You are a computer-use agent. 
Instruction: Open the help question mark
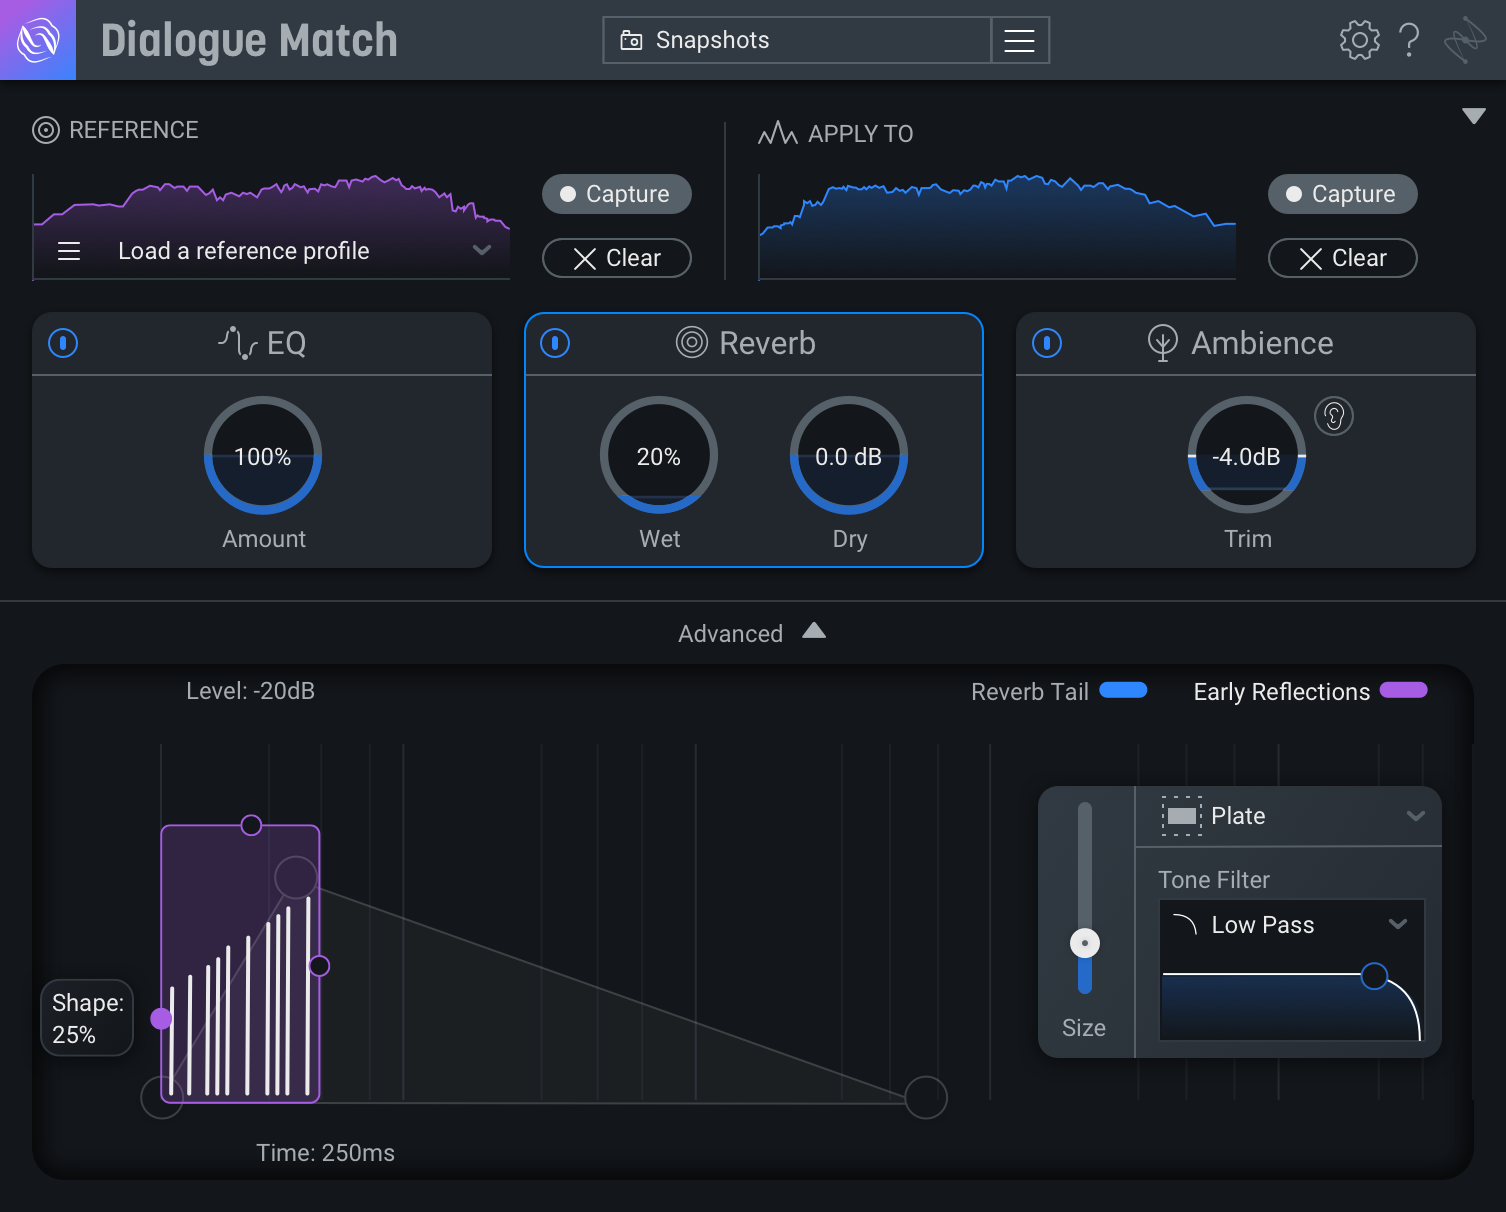pos(1410,40)
